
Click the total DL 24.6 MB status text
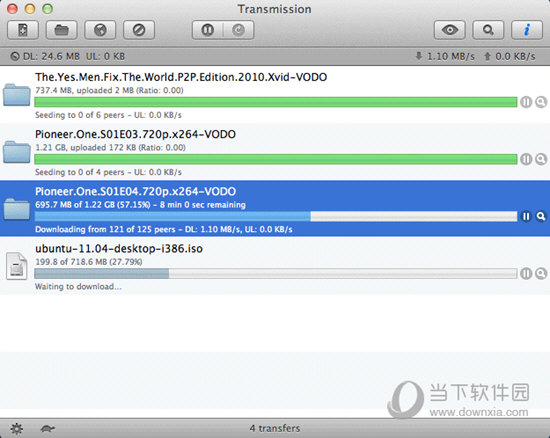(51, 56)
